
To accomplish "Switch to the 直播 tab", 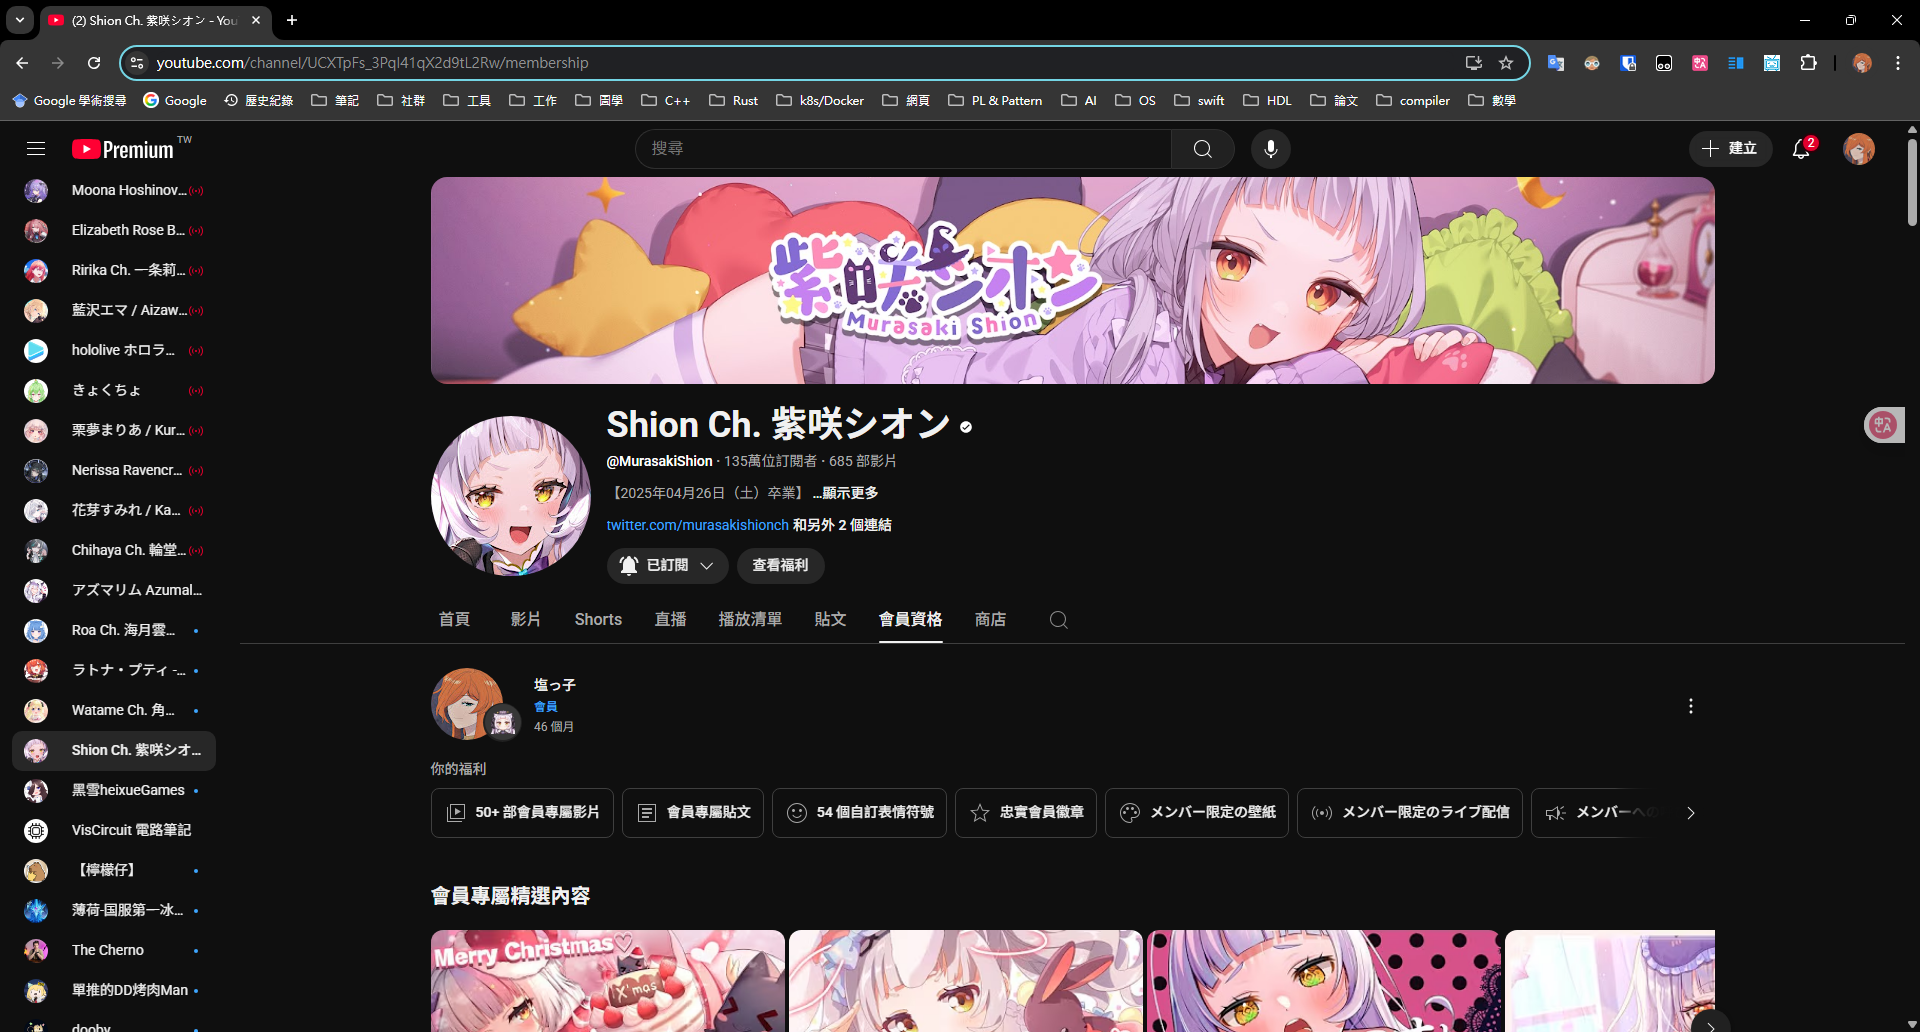I will point(670,620).
